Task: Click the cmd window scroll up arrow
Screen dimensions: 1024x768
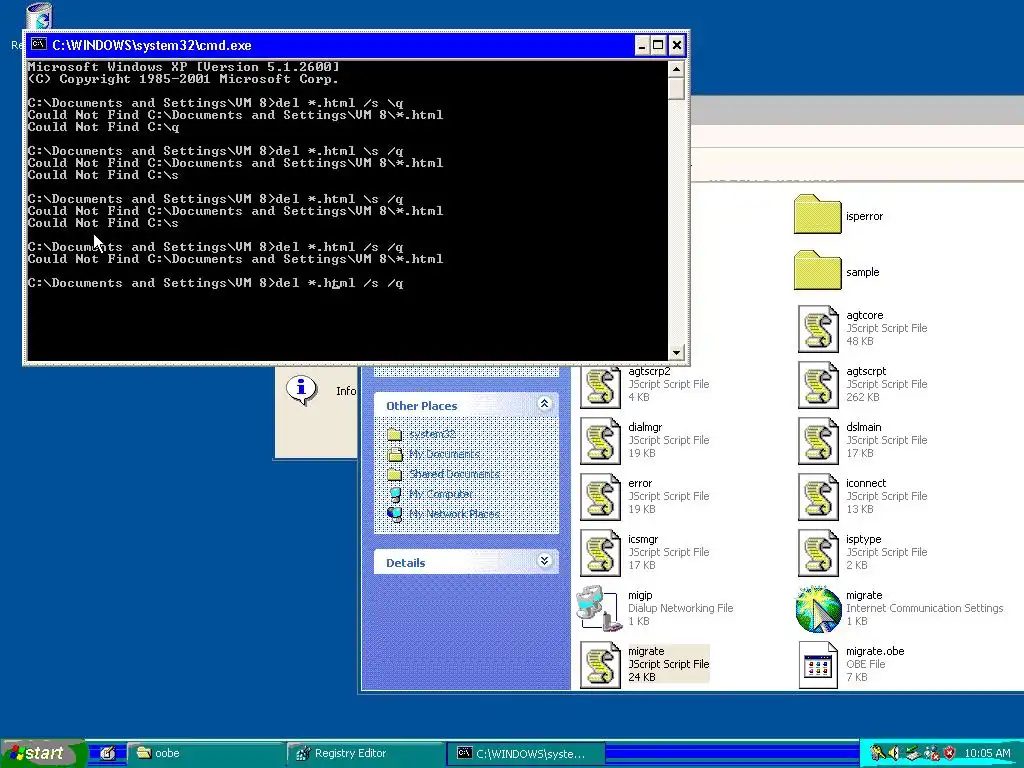Action: (x=676, y=69)
